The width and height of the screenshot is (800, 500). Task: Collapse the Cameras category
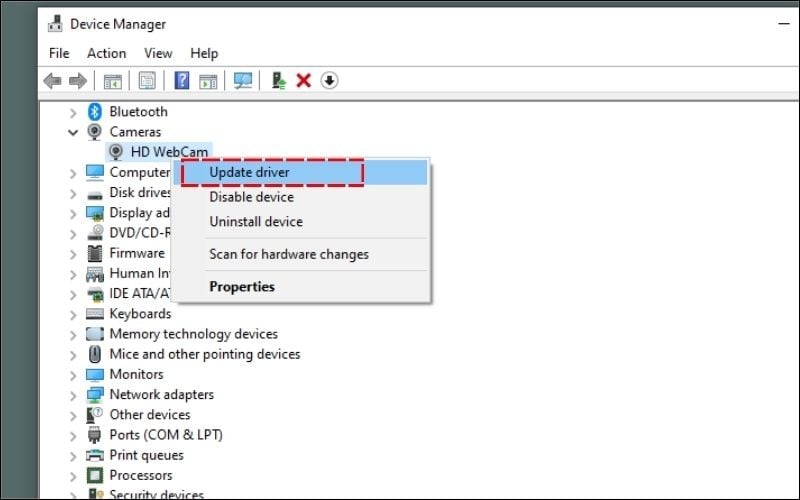73,133
